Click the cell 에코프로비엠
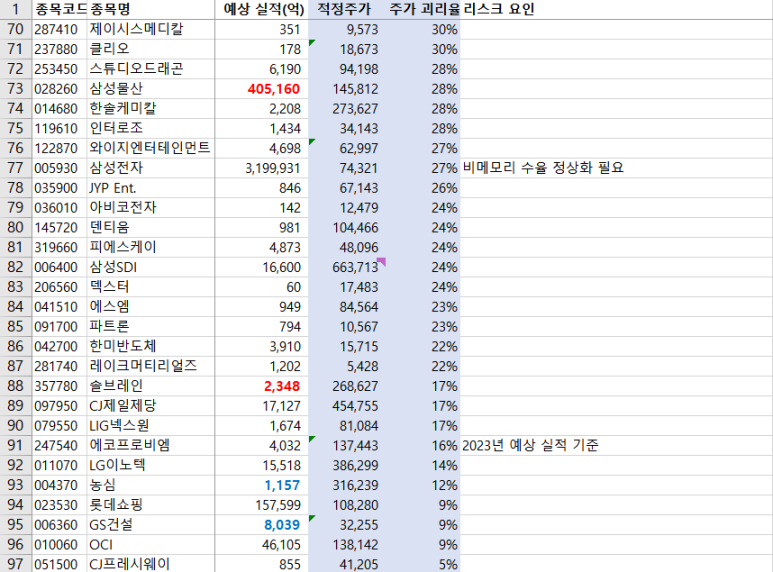This screenshot has height=572, width=773. coord(151,446)
